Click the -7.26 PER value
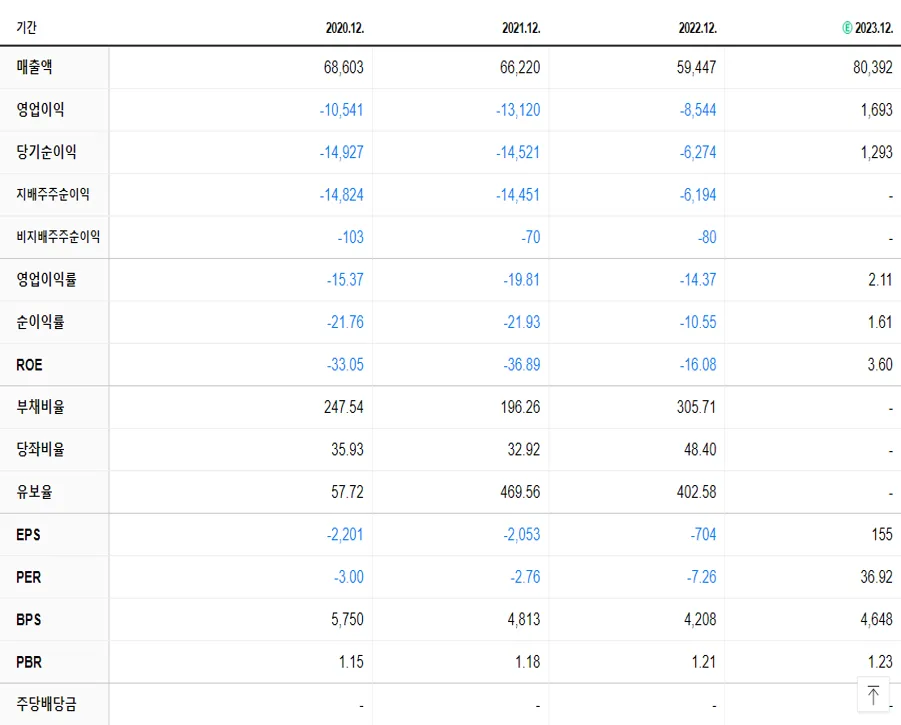Screen dimensions: 901x725 pyautogui.click(x=702, y=577)
